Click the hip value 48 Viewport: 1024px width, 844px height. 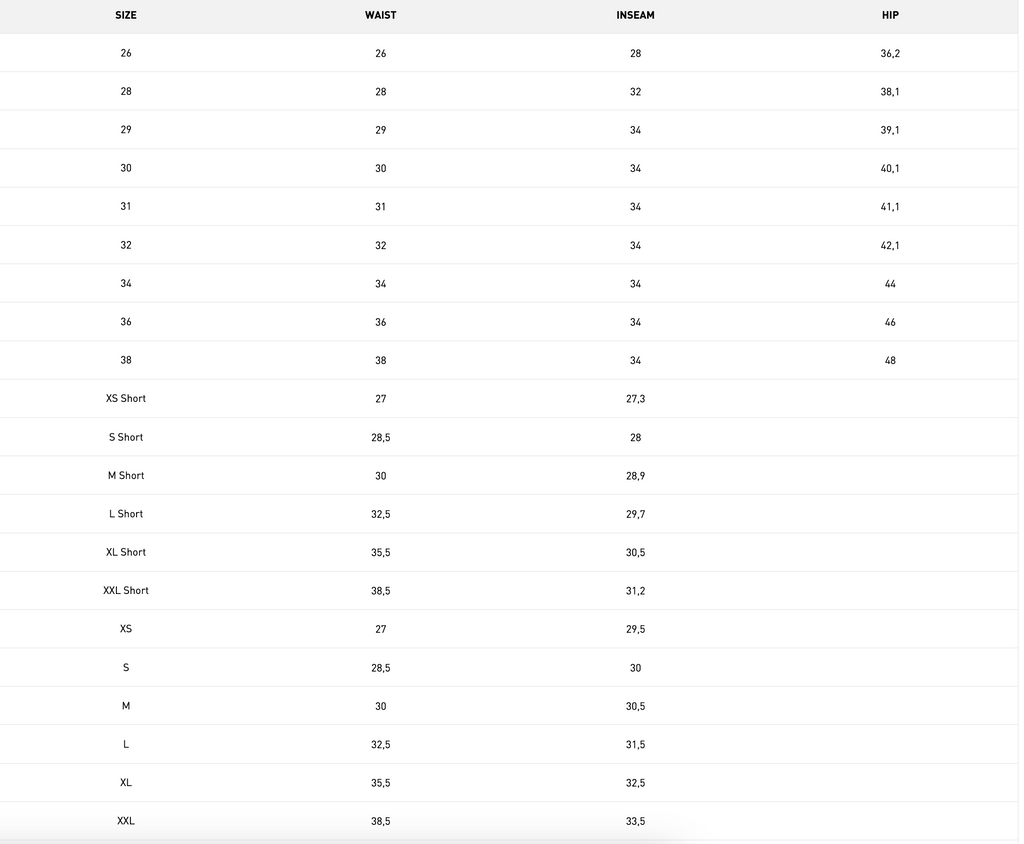click(x=890, y=361)
